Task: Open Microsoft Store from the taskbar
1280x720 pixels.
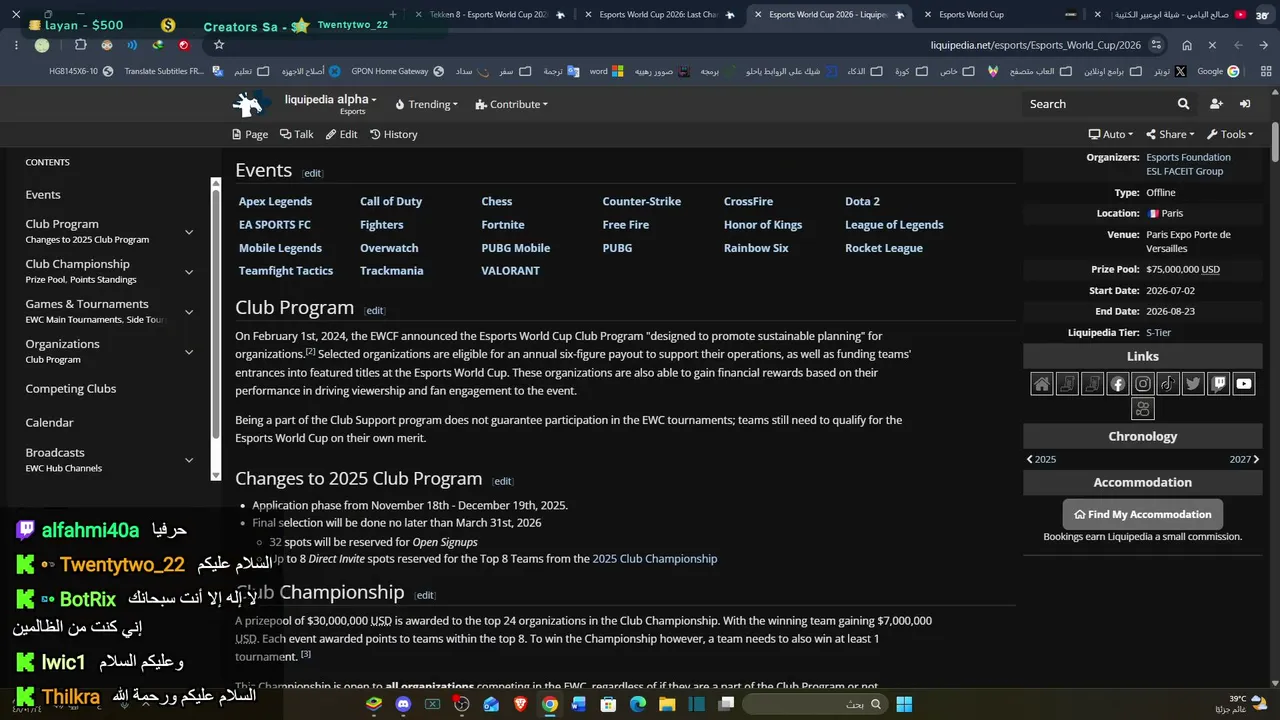Action: coord(608,705)
